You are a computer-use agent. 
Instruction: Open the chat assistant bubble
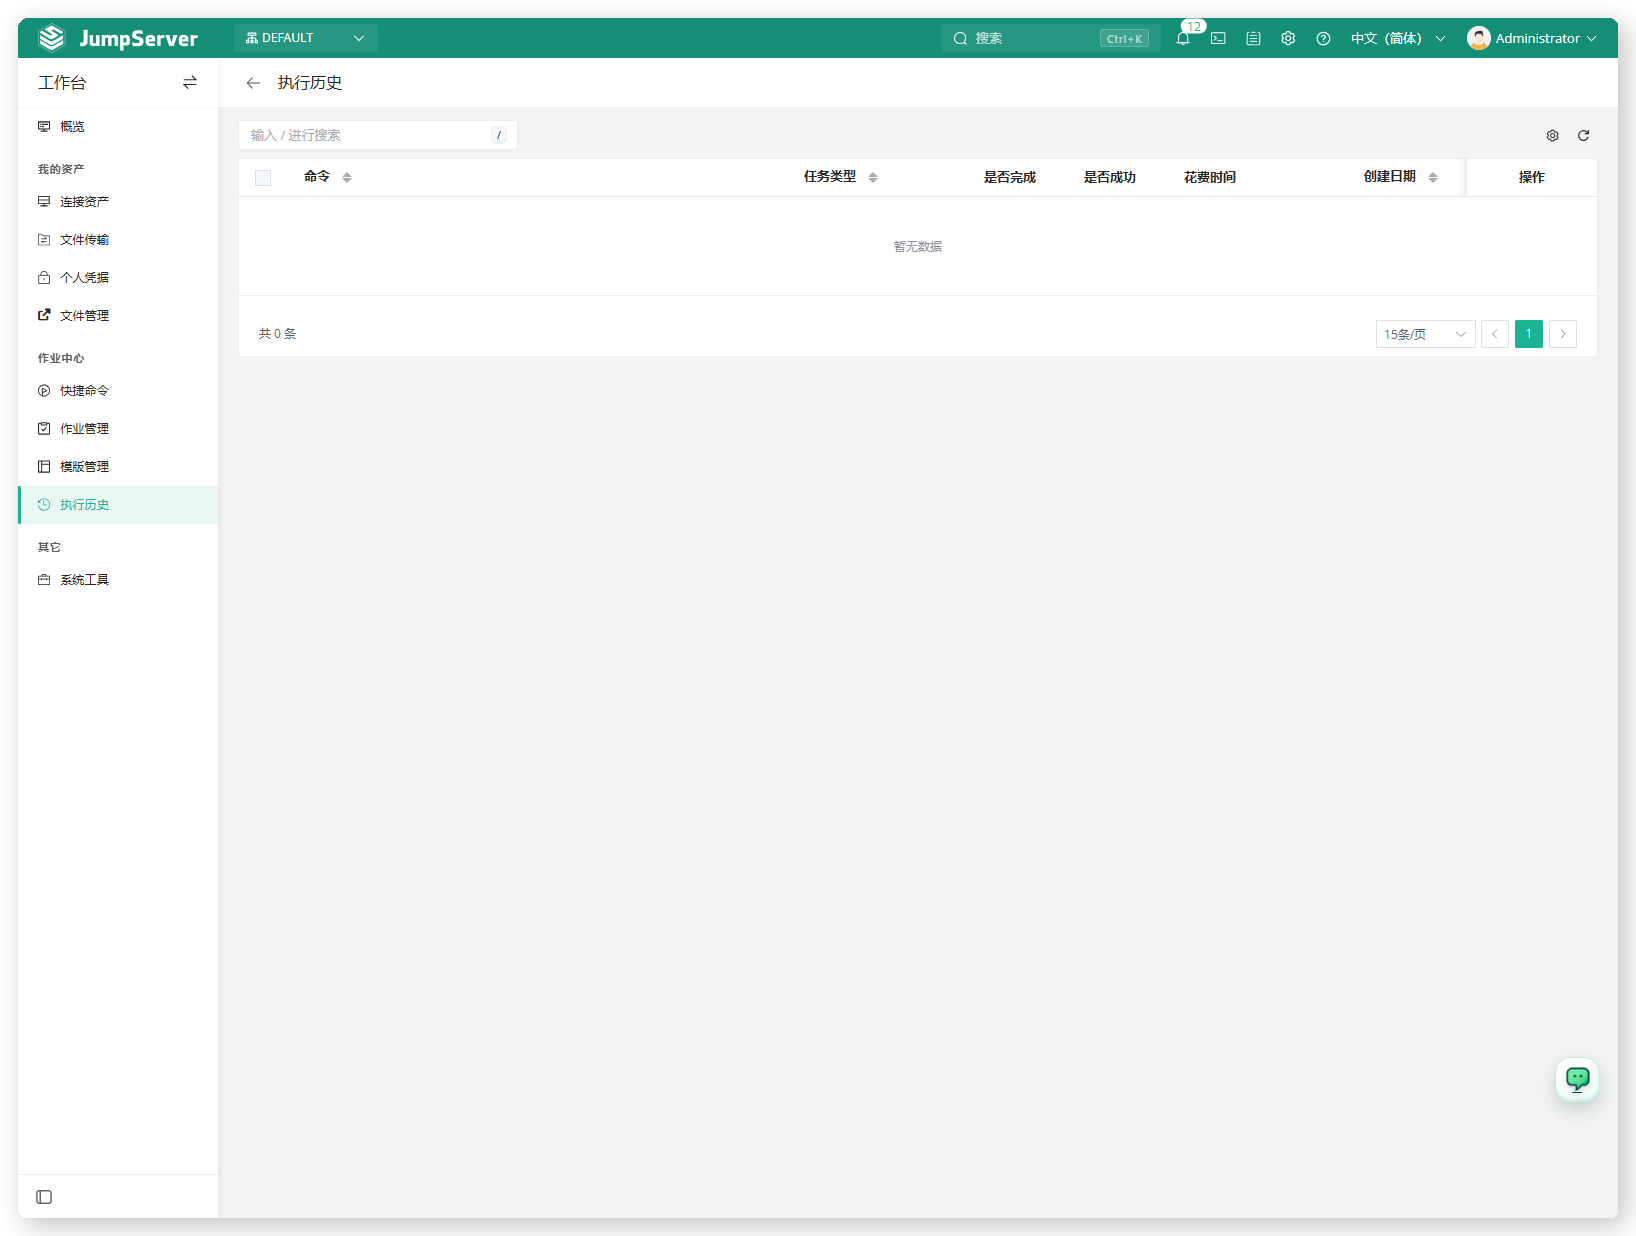pos(1578,1079)
